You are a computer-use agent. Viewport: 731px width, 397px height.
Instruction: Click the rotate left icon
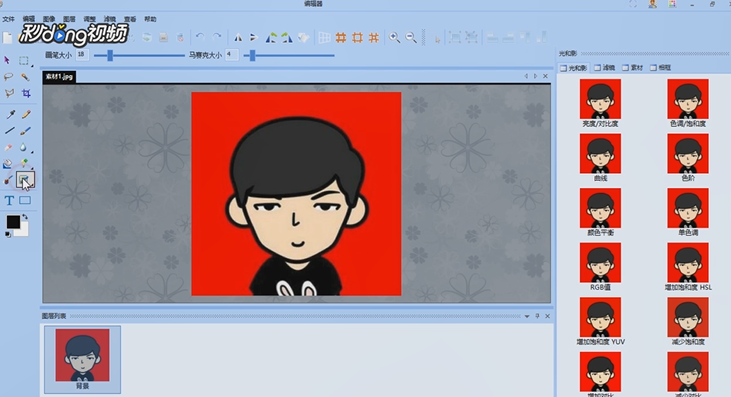[271, 38]
